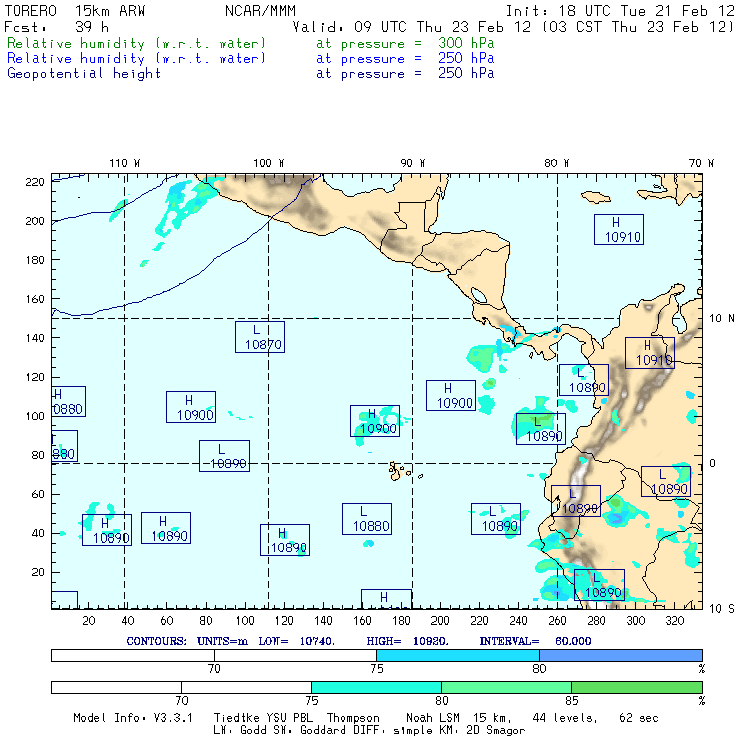Click the green "300 hPa" pressure value
Screen dimensions: 740x740
click(466, 43)
